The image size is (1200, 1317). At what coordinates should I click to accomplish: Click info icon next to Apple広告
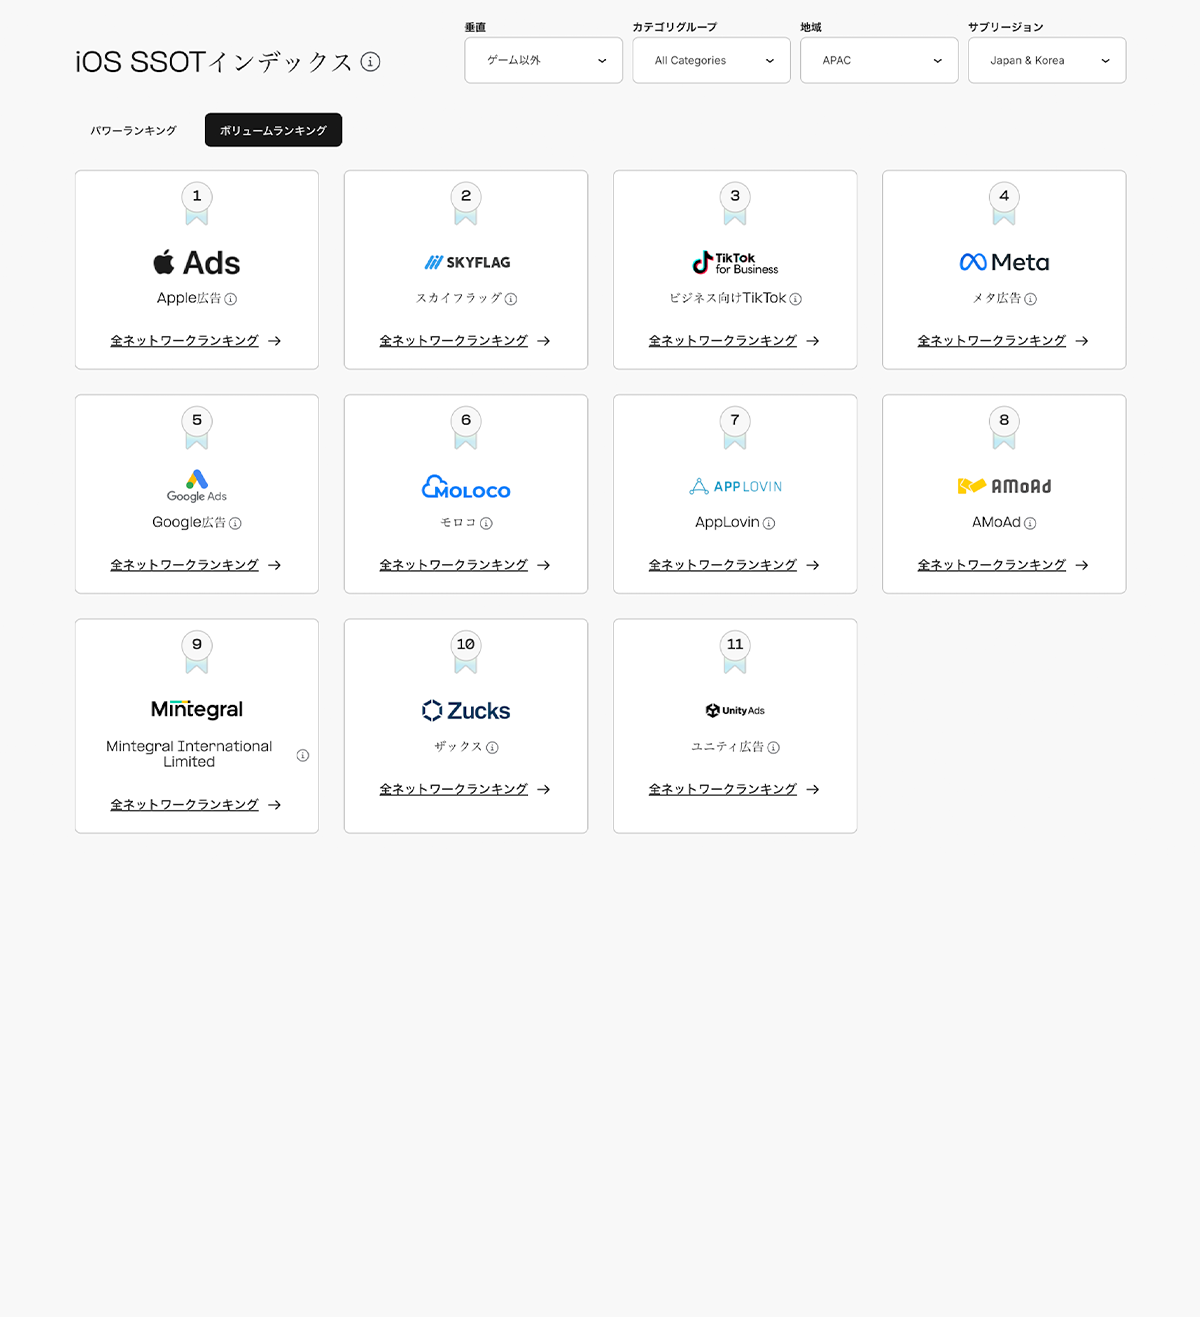point(231,299)
